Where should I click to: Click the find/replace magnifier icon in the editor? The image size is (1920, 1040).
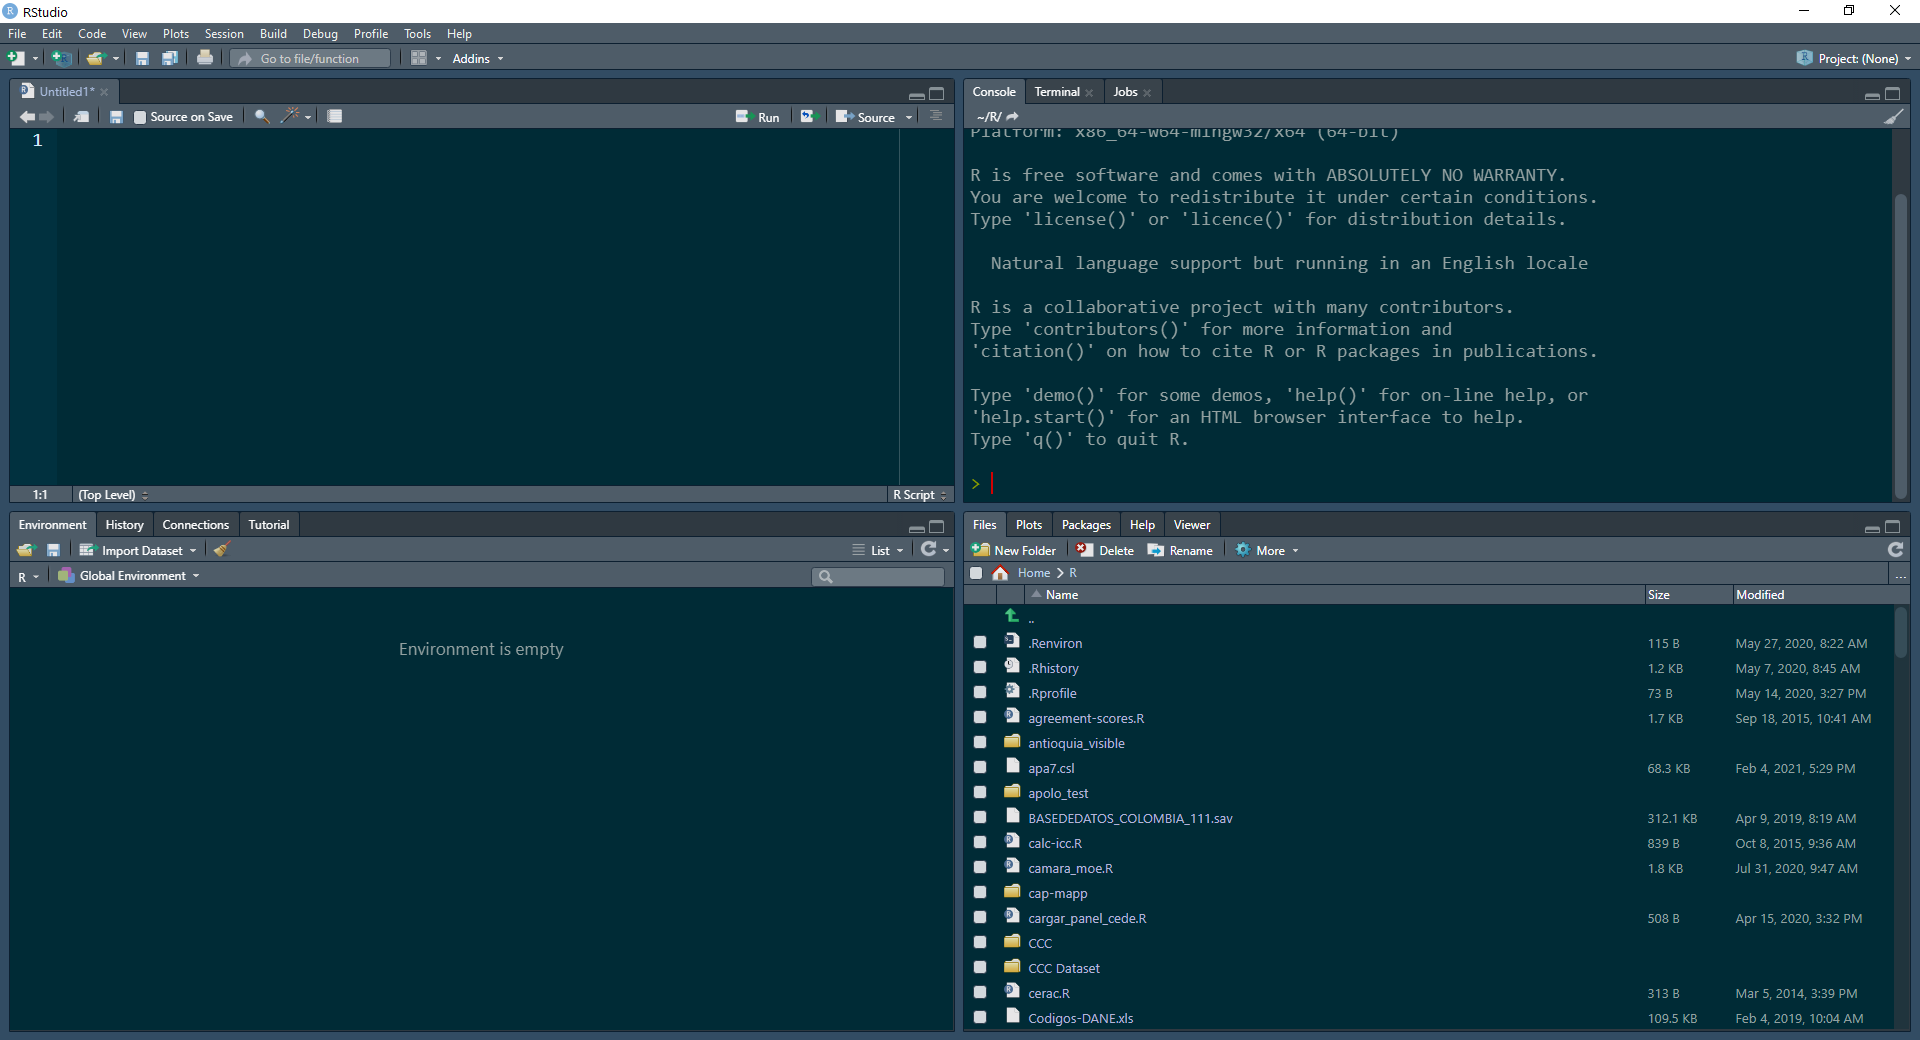tap(261, 117)
